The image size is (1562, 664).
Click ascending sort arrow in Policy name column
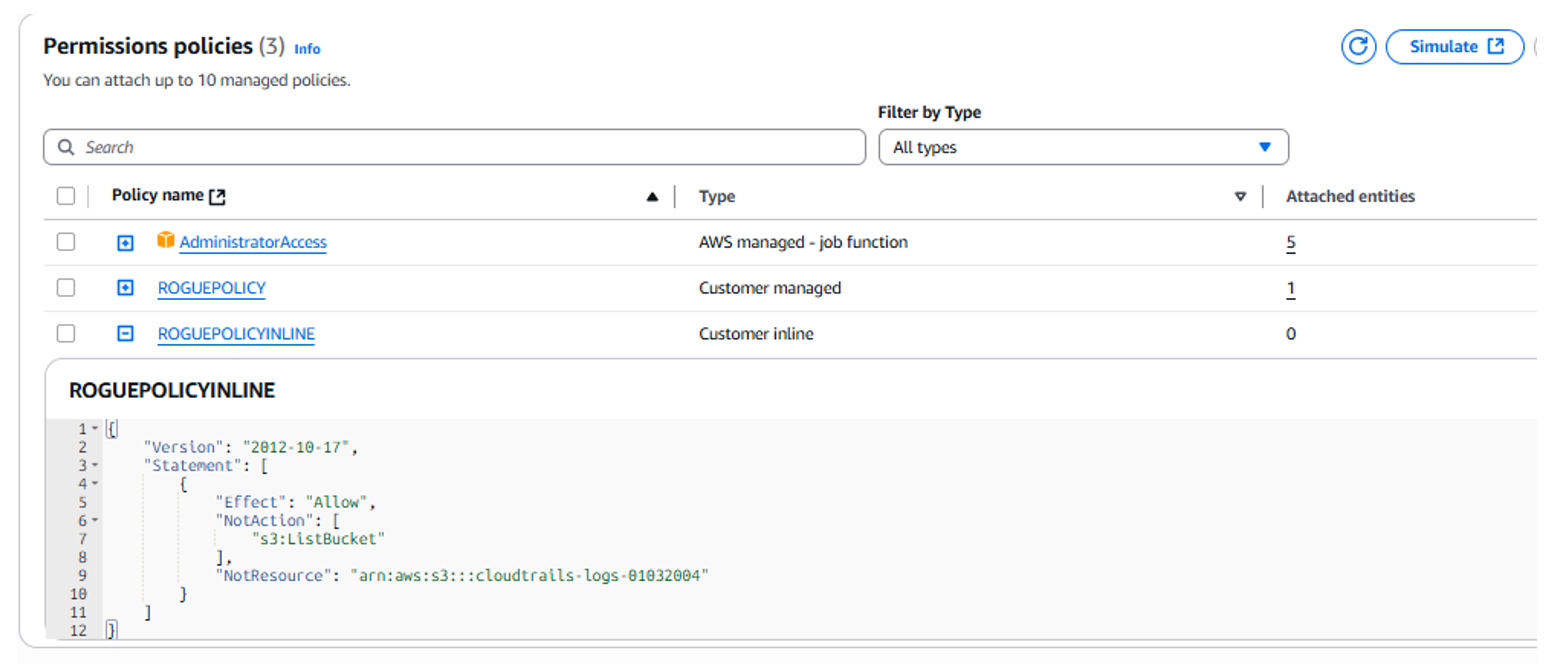point(652,197)
